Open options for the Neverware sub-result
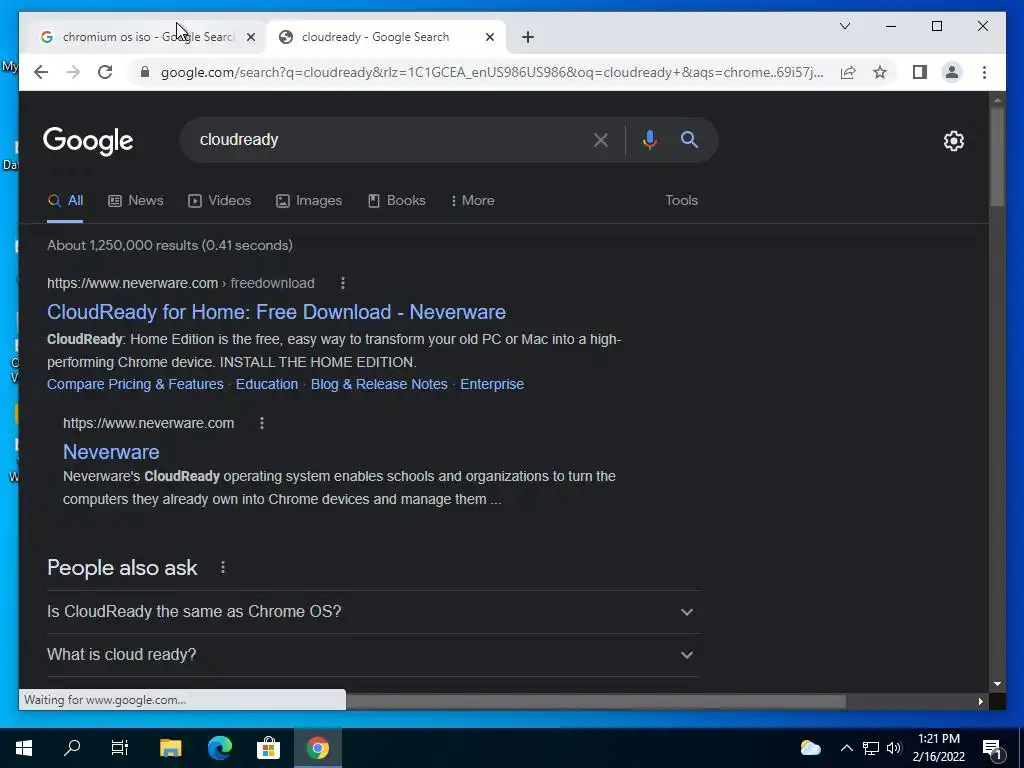Screen dimensions: 1024x768 click(262, 423)
